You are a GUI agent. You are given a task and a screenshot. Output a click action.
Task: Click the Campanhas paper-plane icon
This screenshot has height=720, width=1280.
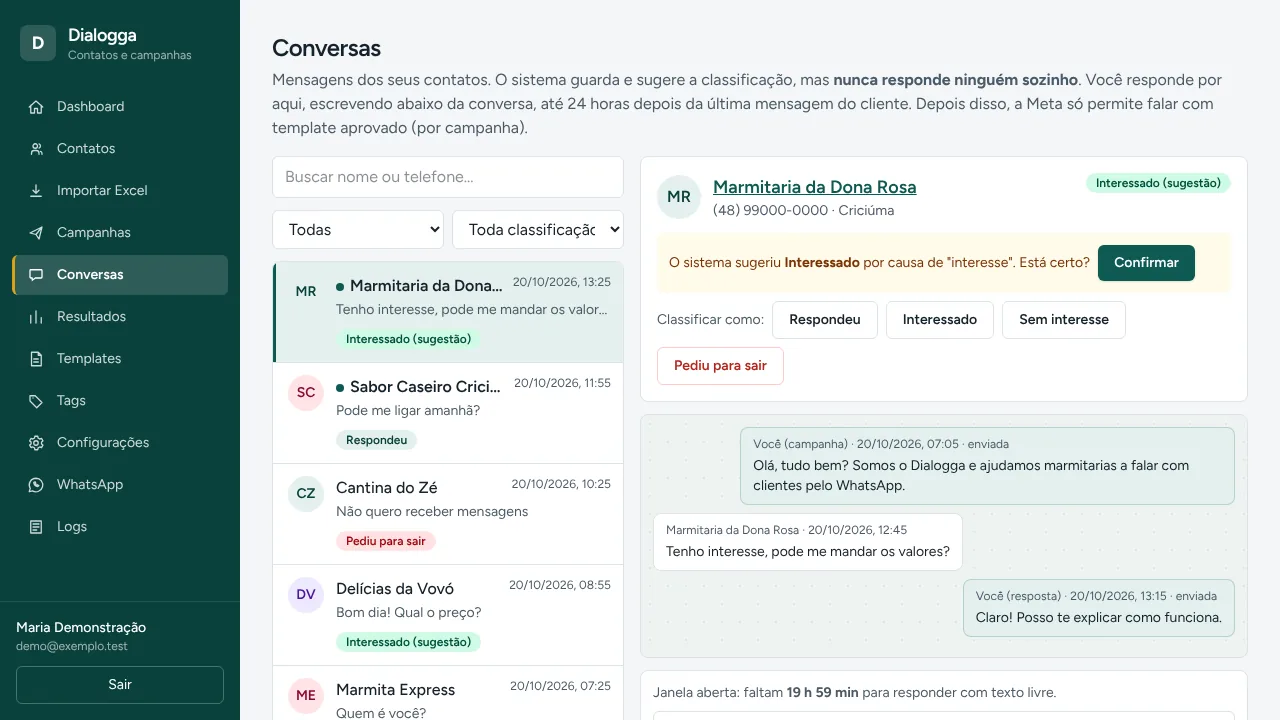[36, 233]
